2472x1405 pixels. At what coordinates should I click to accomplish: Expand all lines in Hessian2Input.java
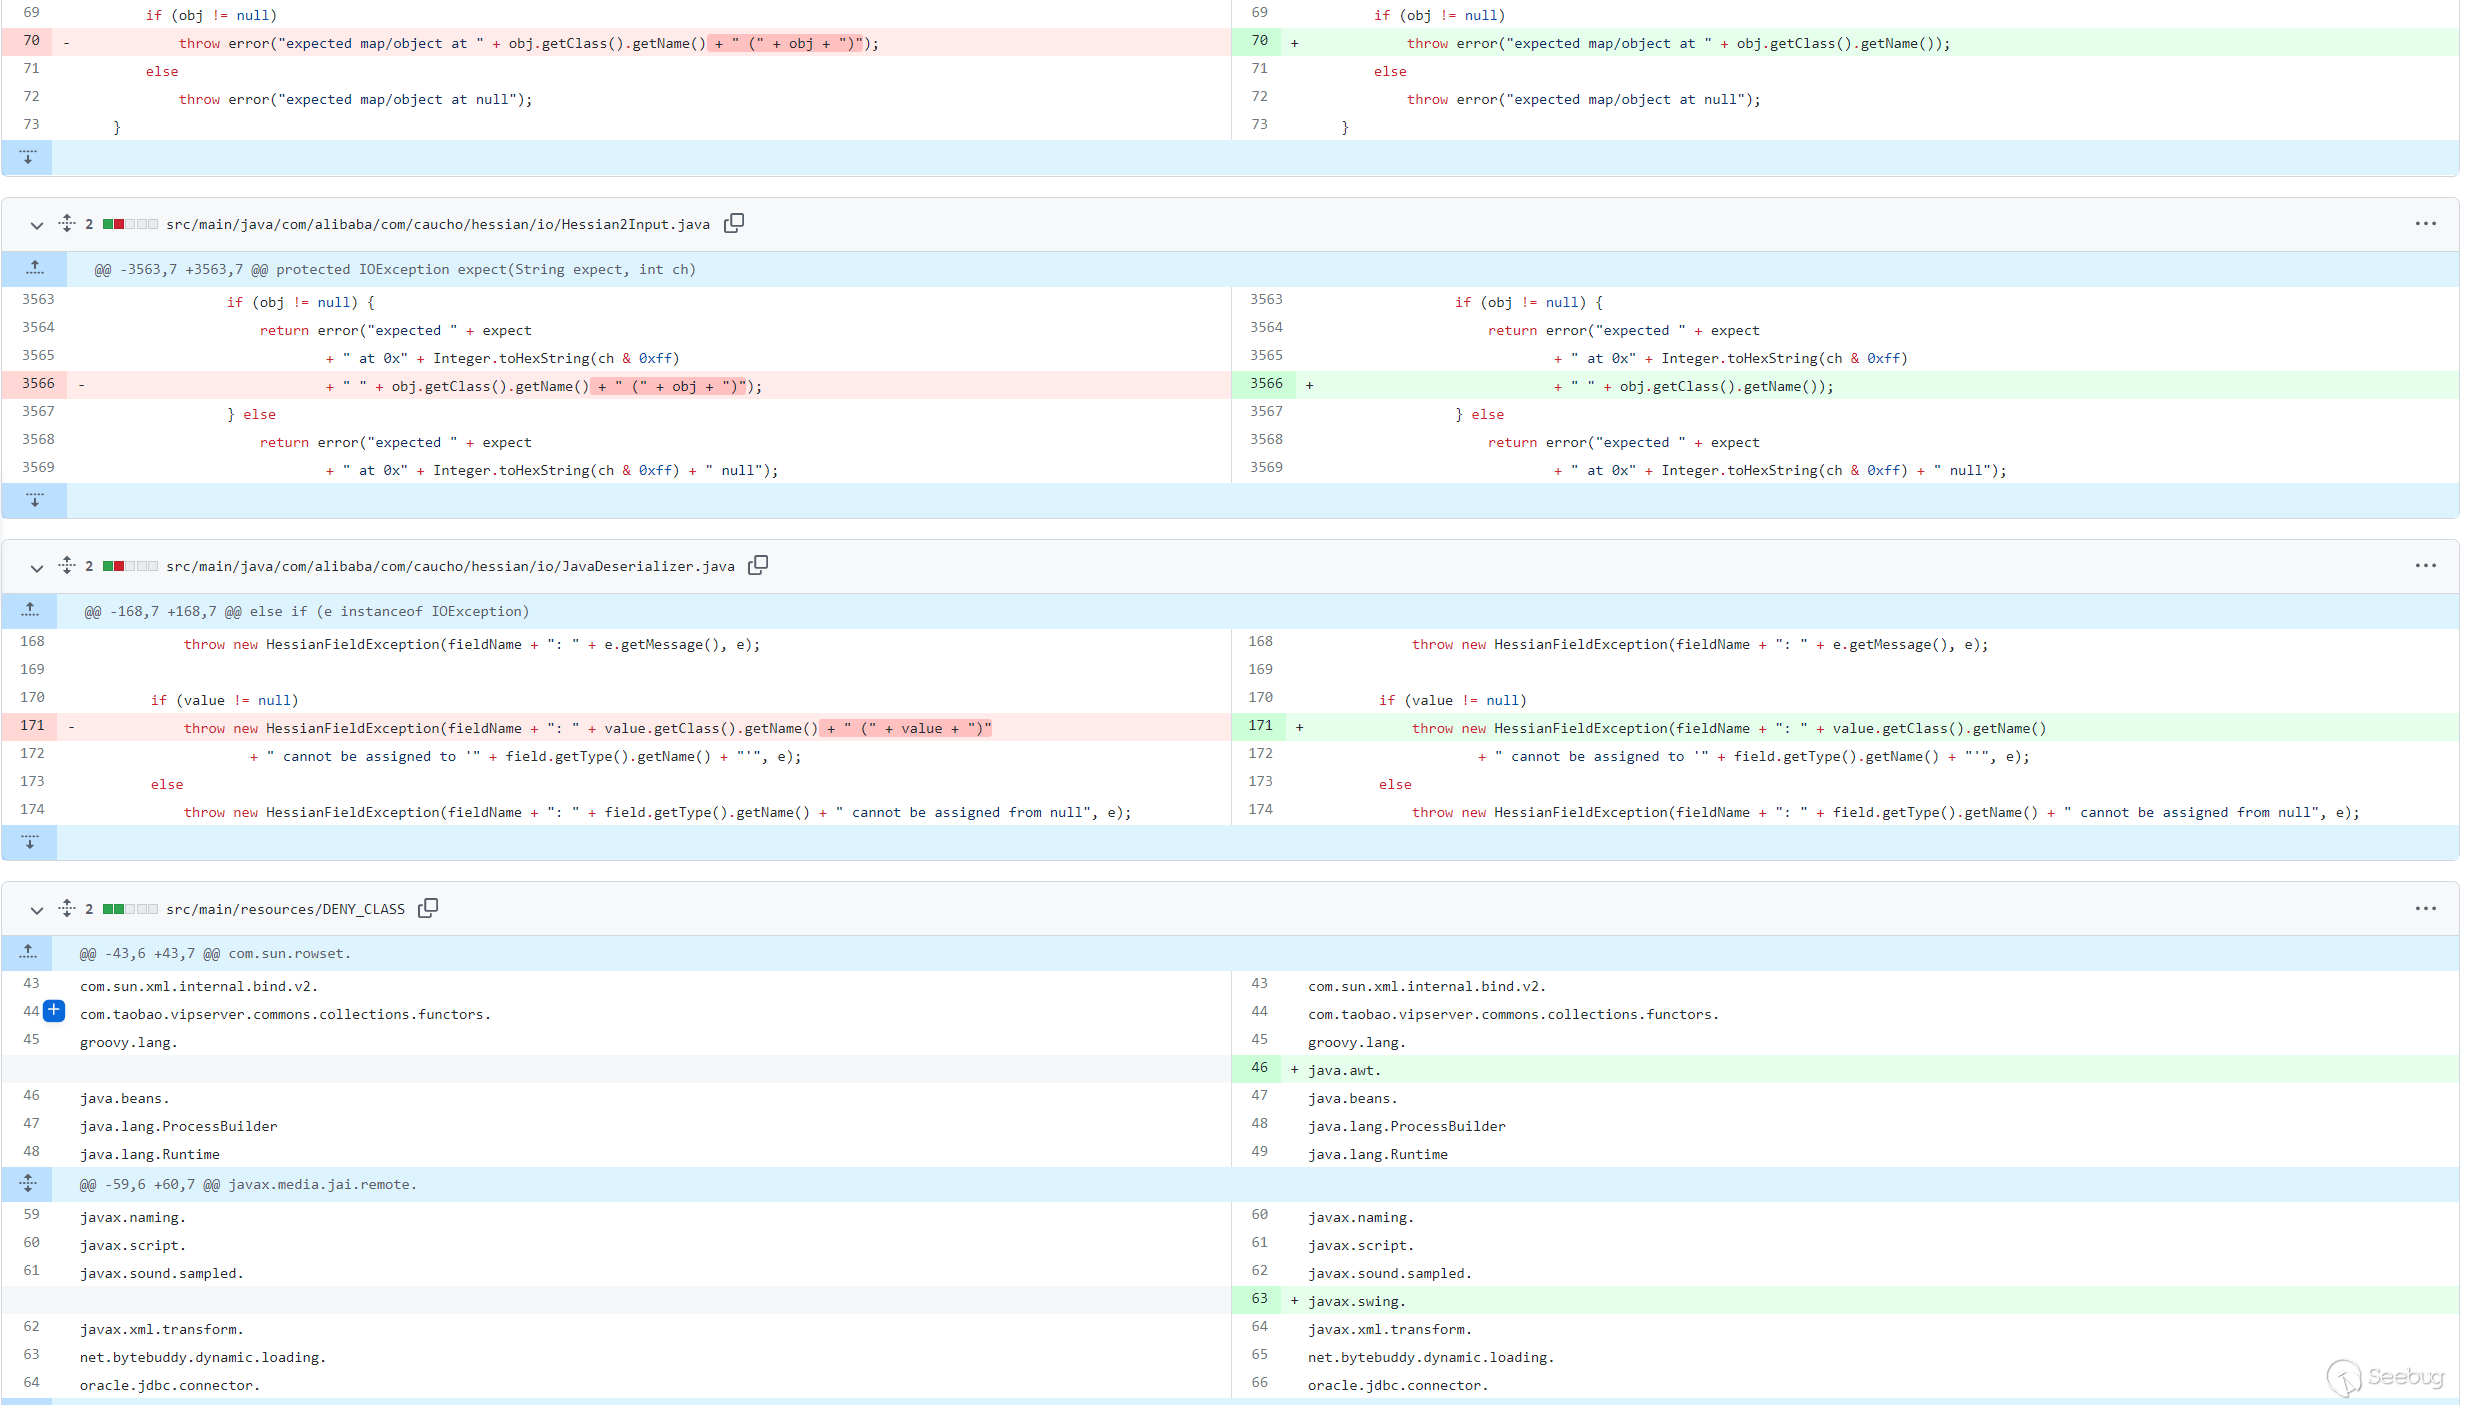(67, 223)
